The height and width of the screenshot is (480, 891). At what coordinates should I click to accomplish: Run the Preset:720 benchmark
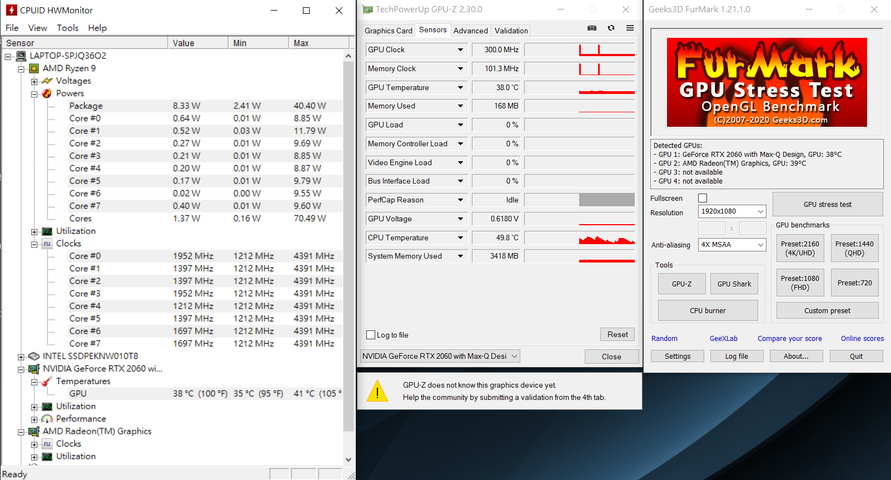pos(854,282)
